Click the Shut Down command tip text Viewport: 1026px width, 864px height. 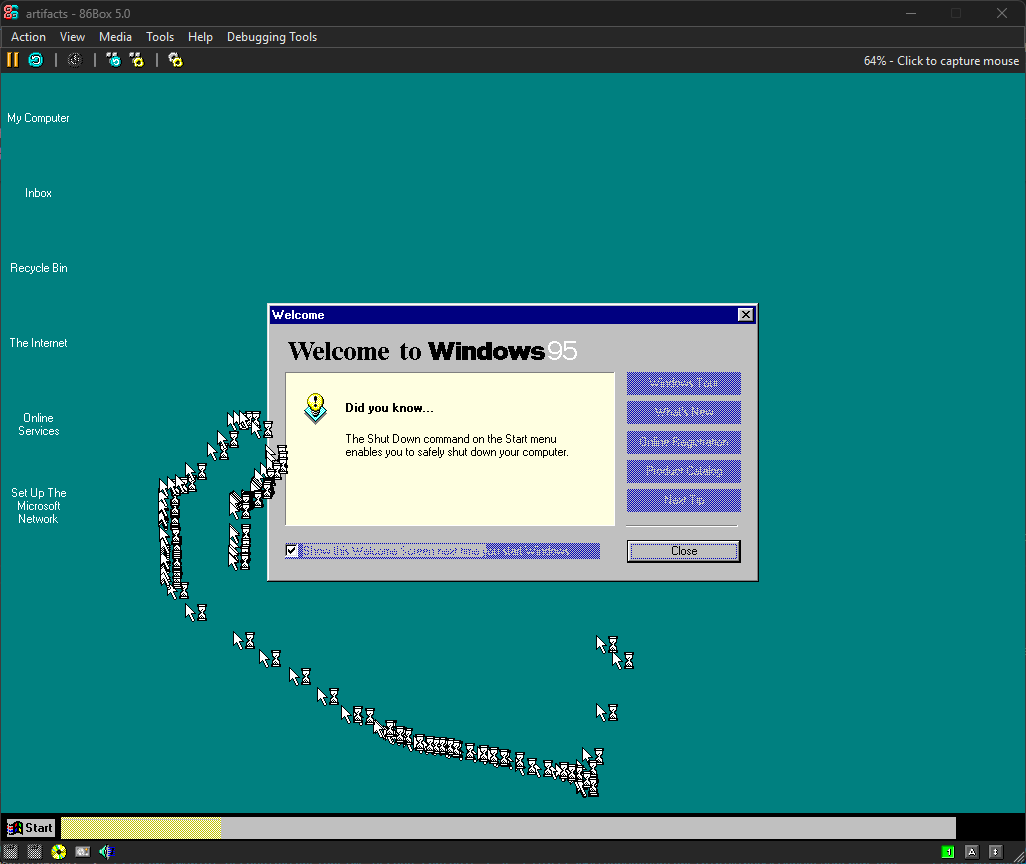pos(457,445)
